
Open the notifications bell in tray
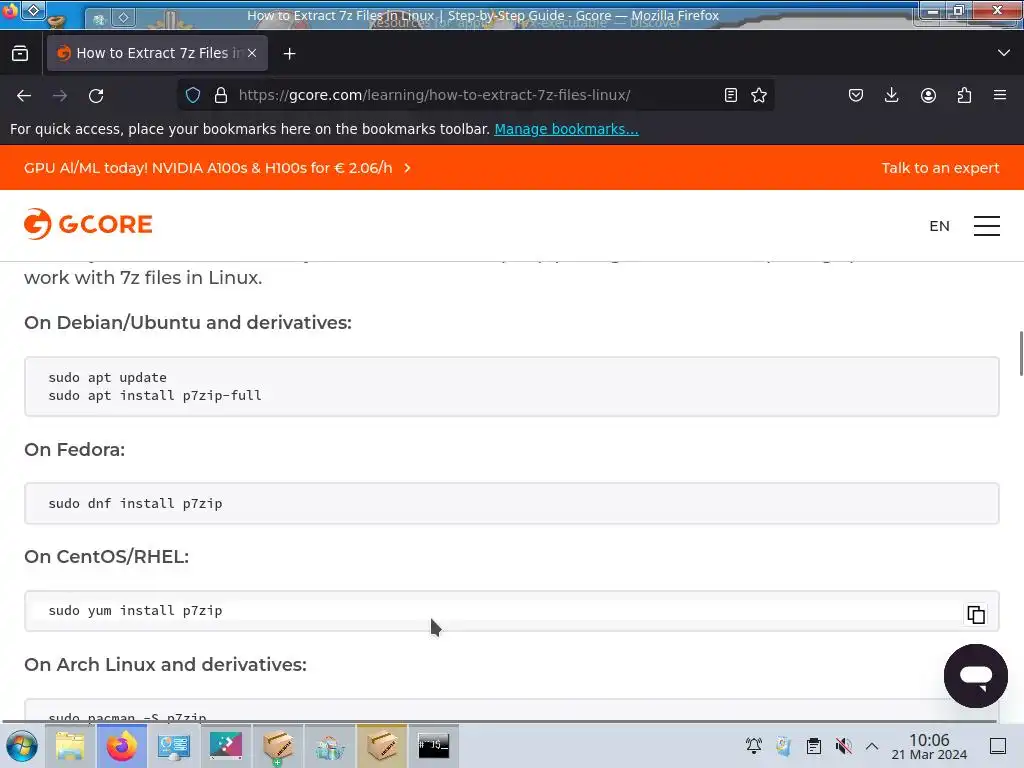(754, 746)
